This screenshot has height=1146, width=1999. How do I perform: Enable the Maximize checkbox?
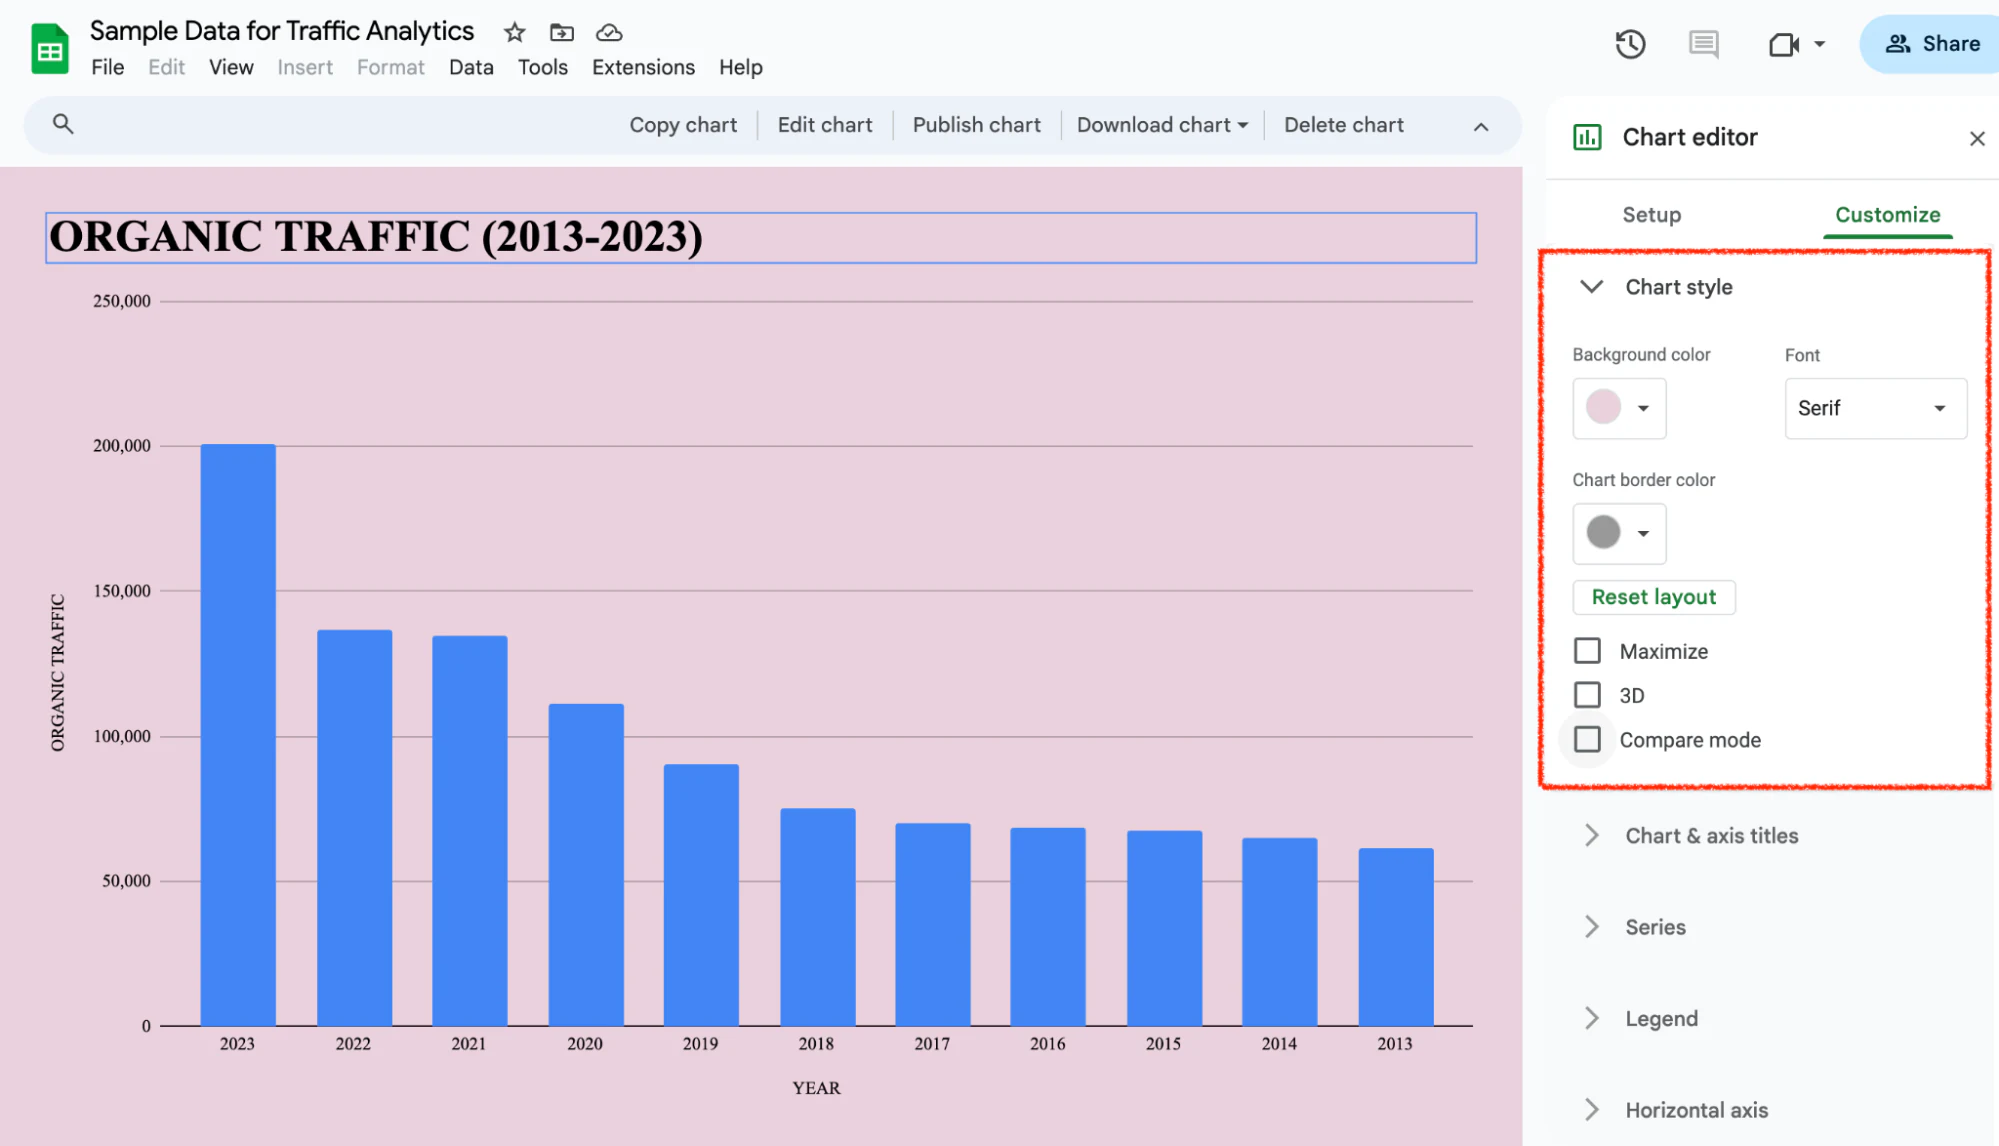click(1587, 651)
